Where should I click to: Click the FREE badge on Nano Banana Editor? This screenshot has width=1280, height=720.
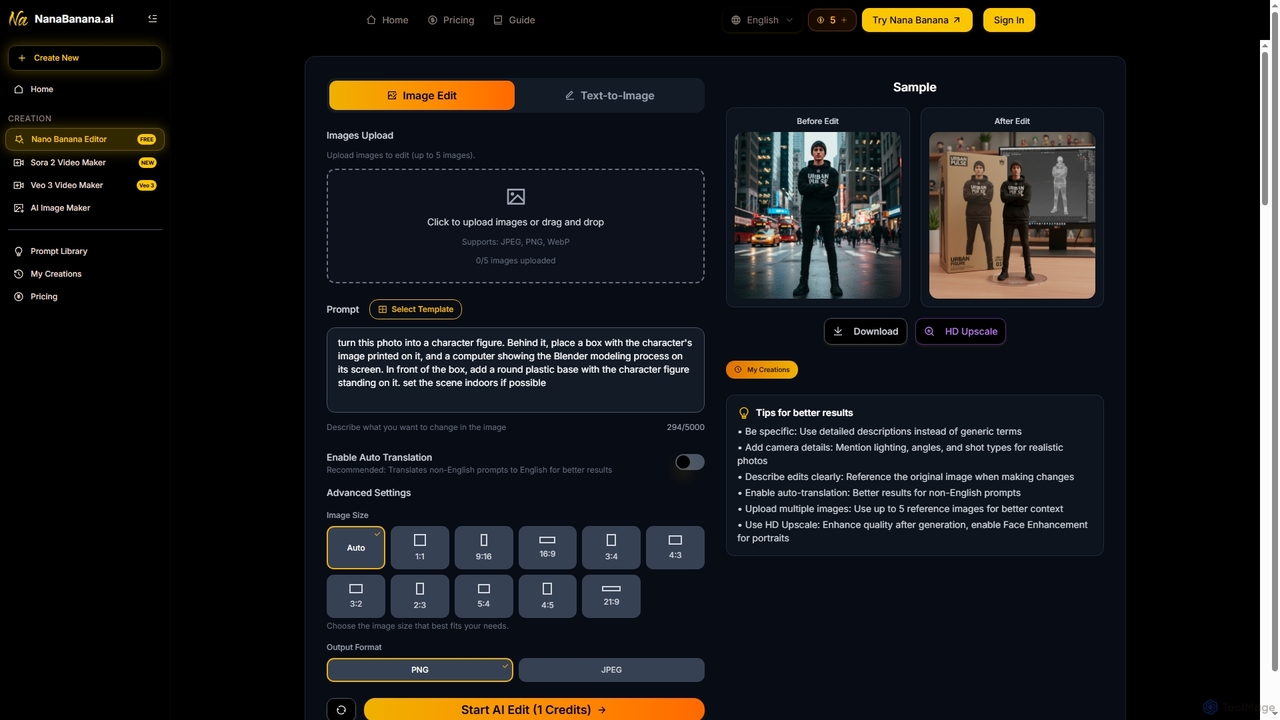click(147, 139)
